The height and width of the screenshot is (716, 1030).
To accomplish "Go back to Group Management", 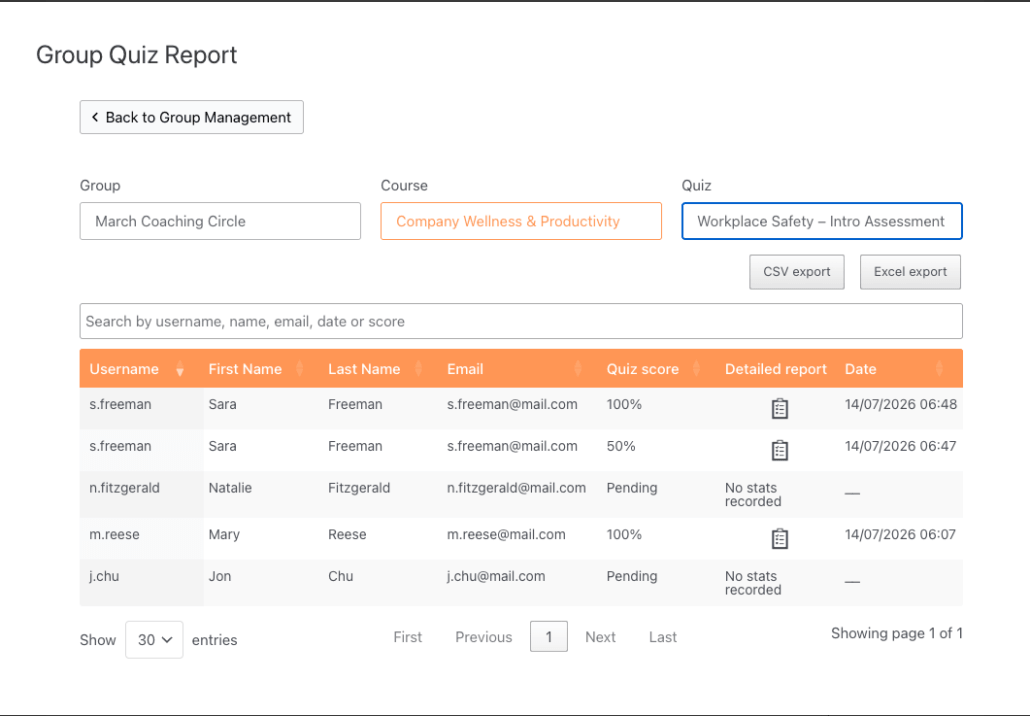I will 192,117.
